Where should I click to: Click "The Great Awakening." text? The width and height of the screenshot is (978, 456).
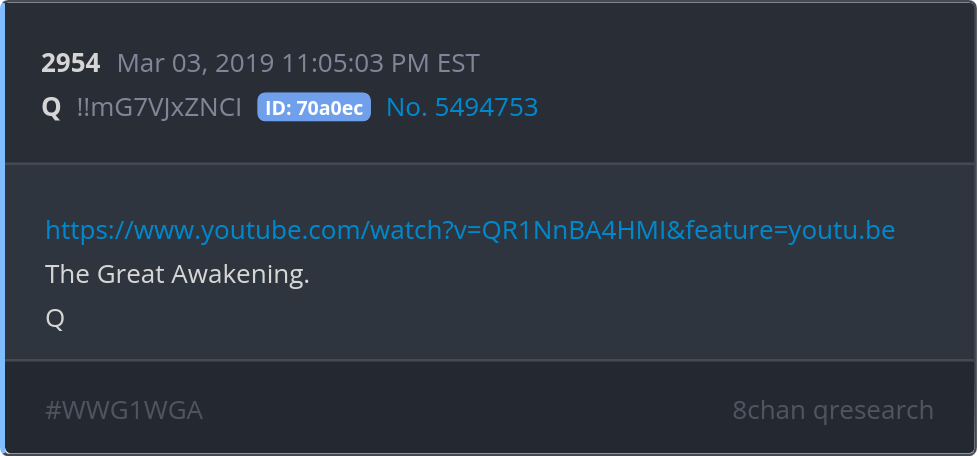[178, 274]
